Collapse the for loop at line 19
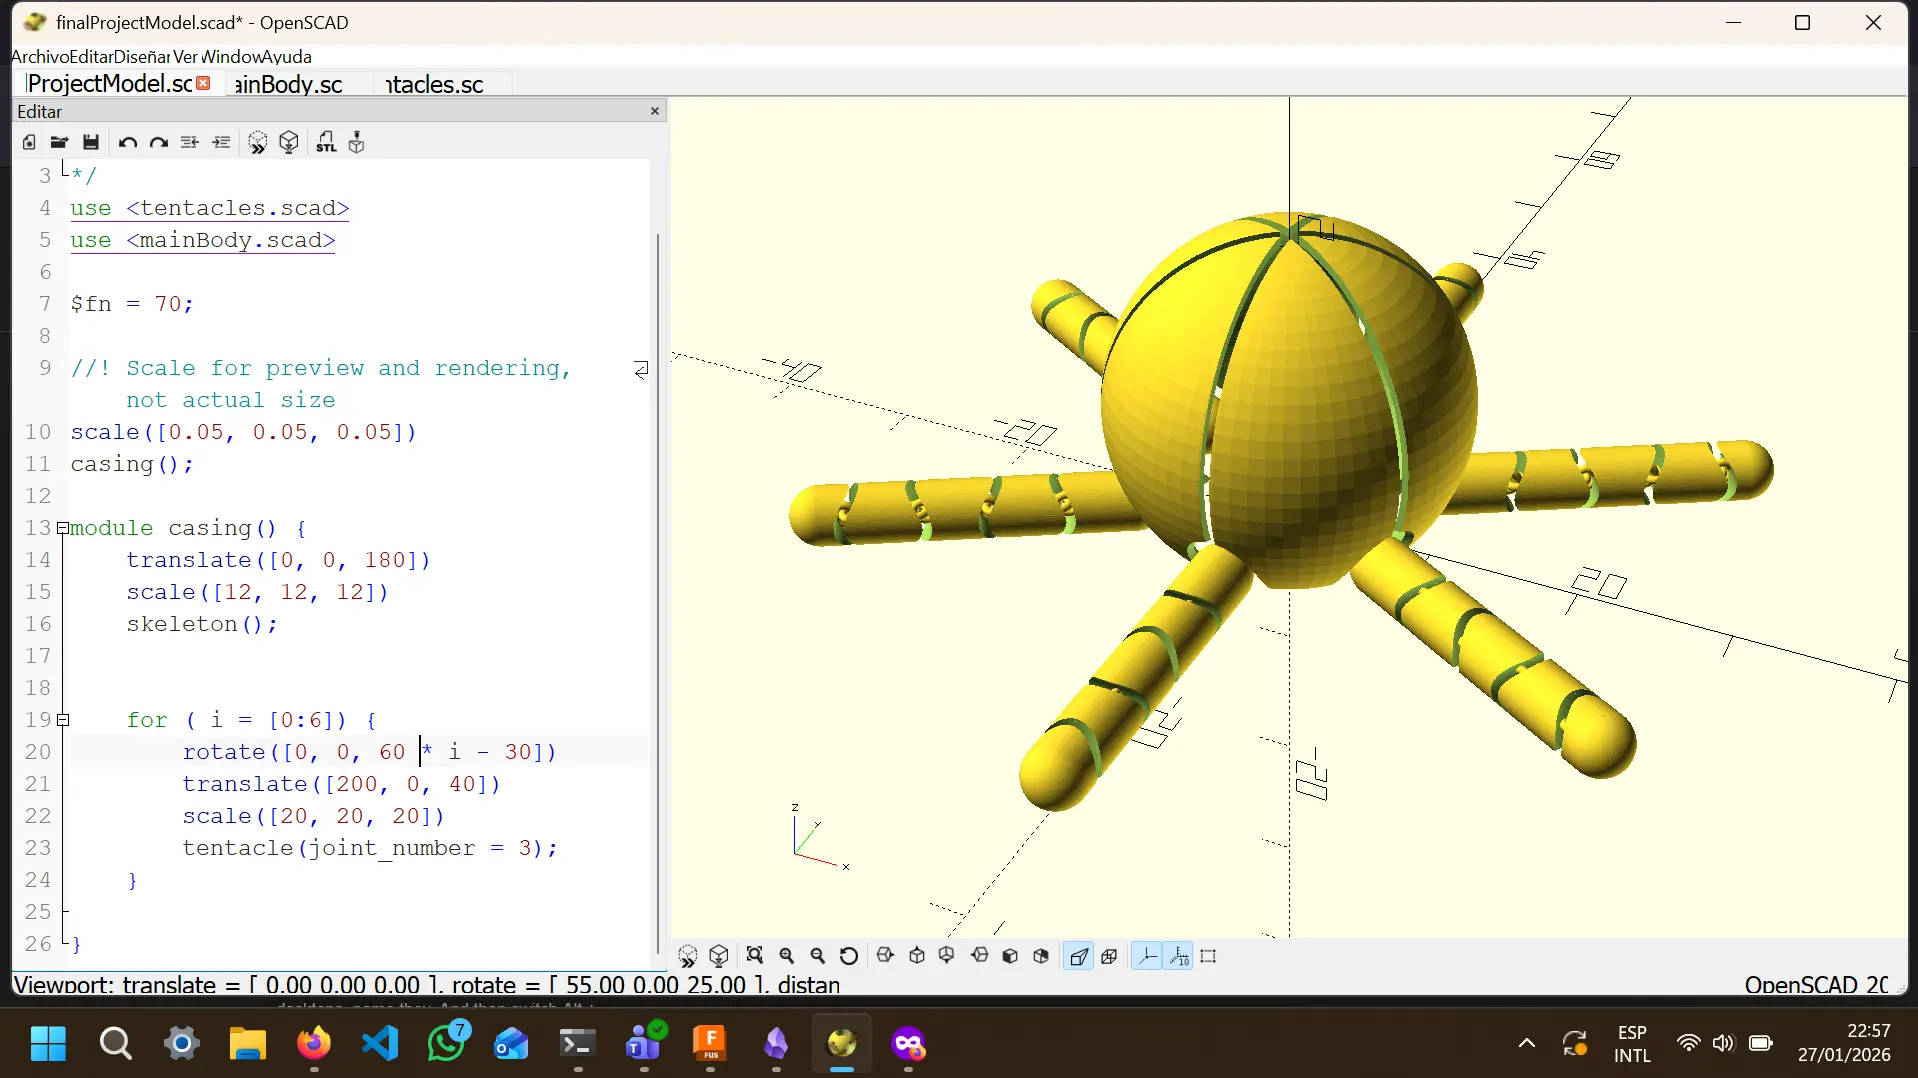 63,720
